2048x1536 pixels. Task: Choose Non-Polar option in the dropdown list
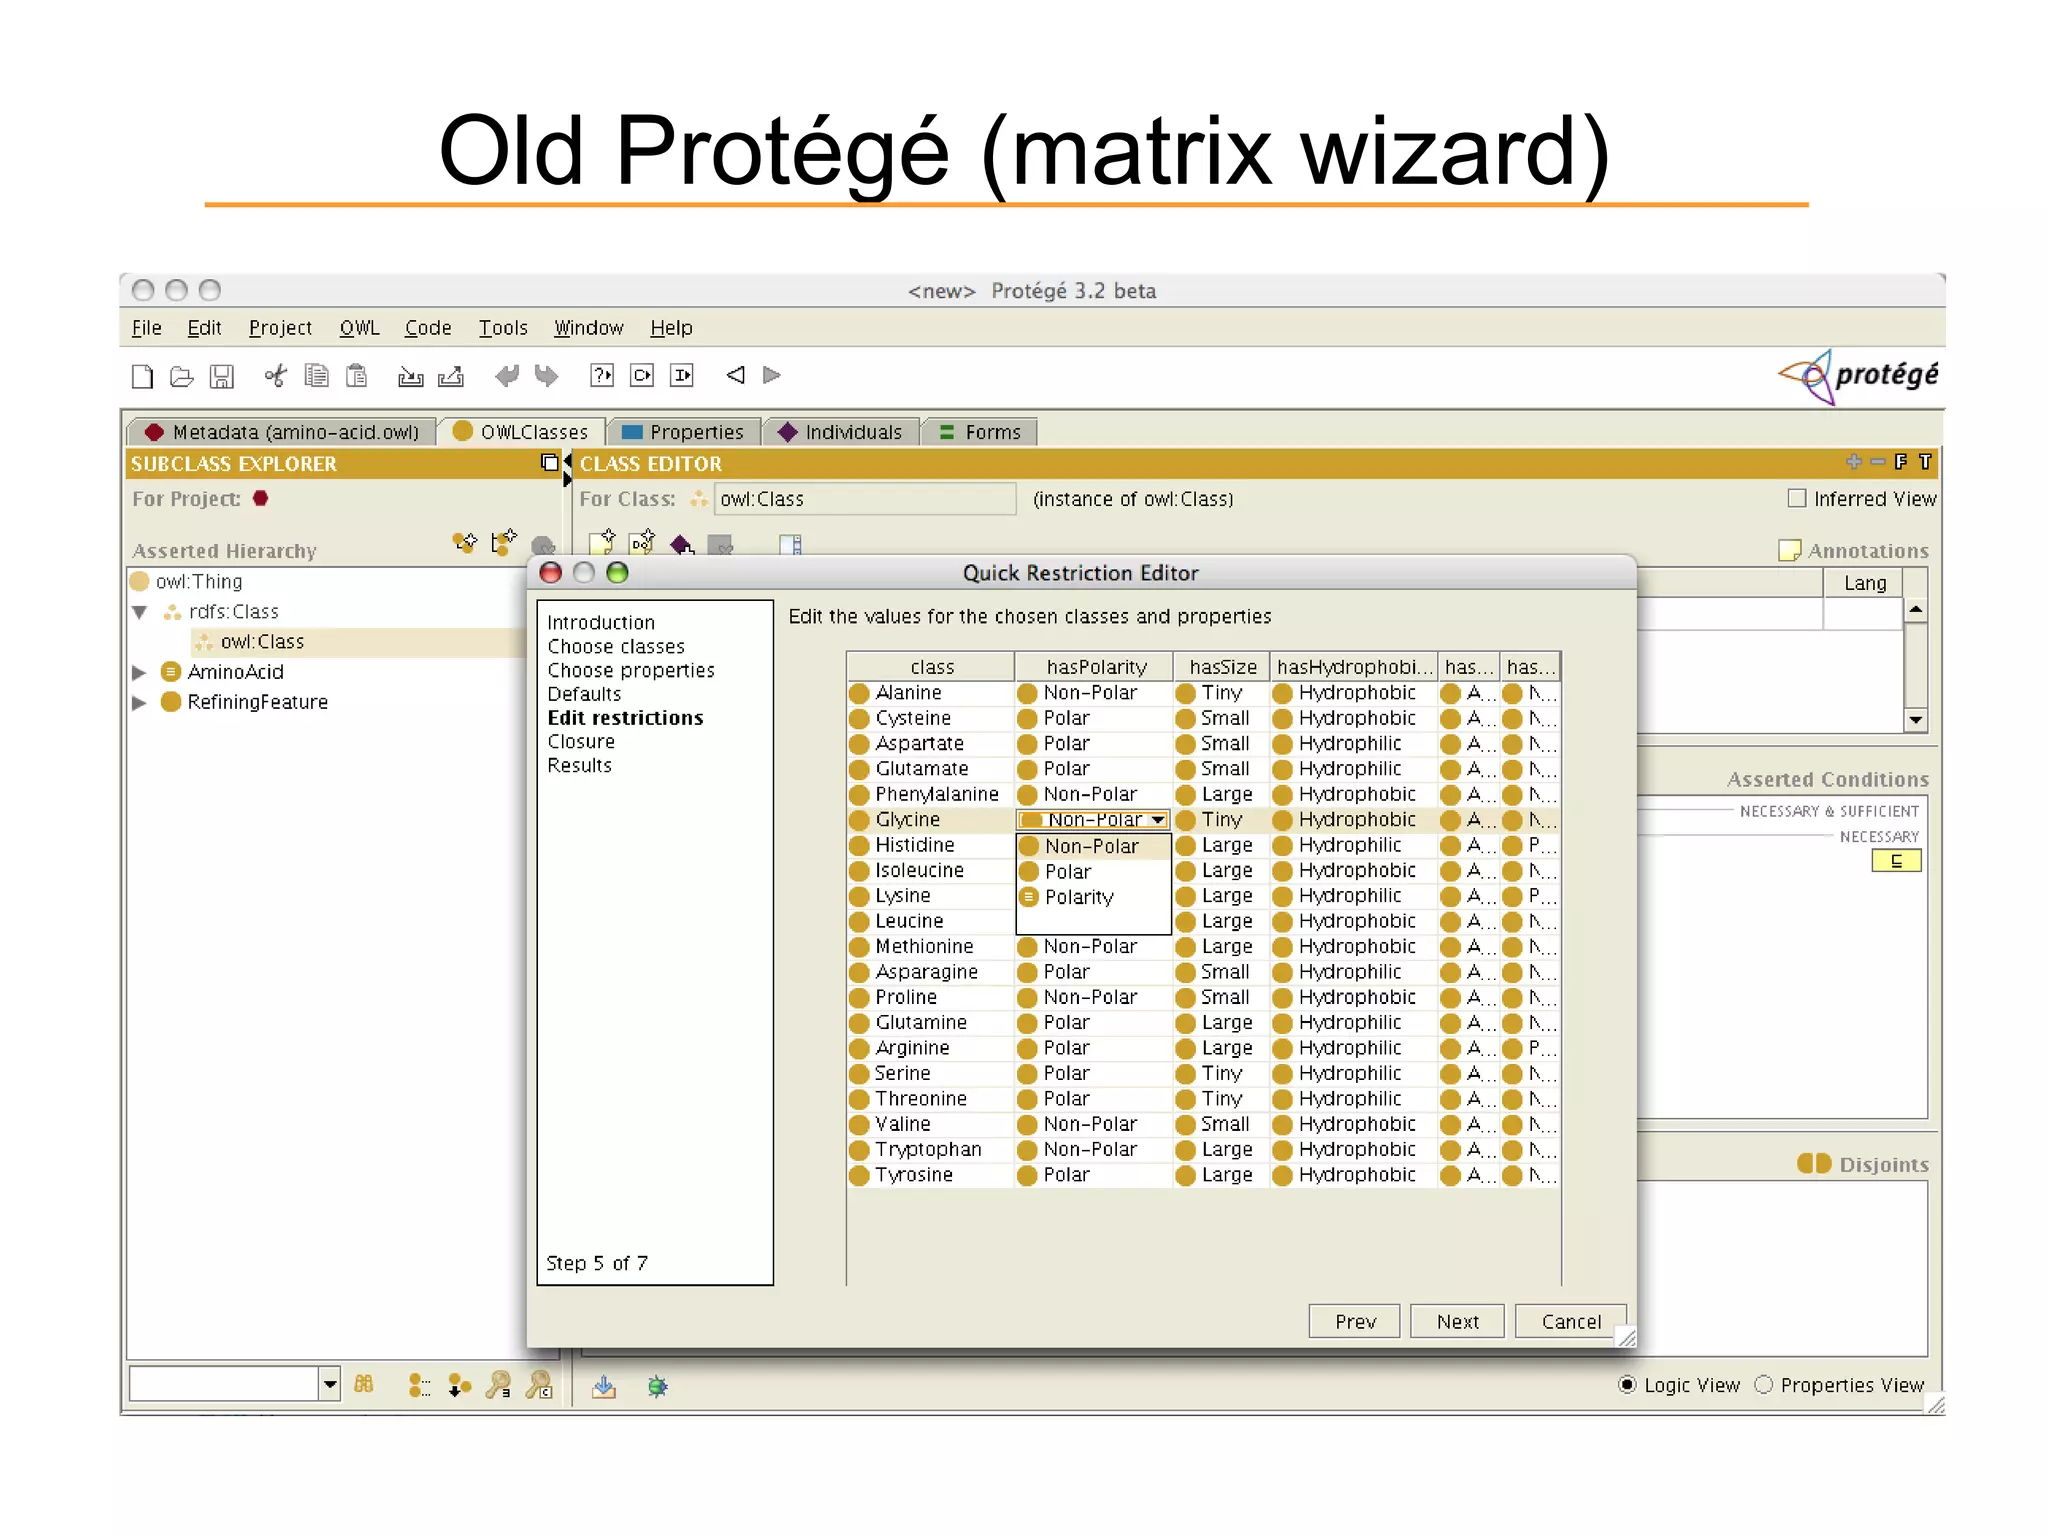[x=1093, y=846]
